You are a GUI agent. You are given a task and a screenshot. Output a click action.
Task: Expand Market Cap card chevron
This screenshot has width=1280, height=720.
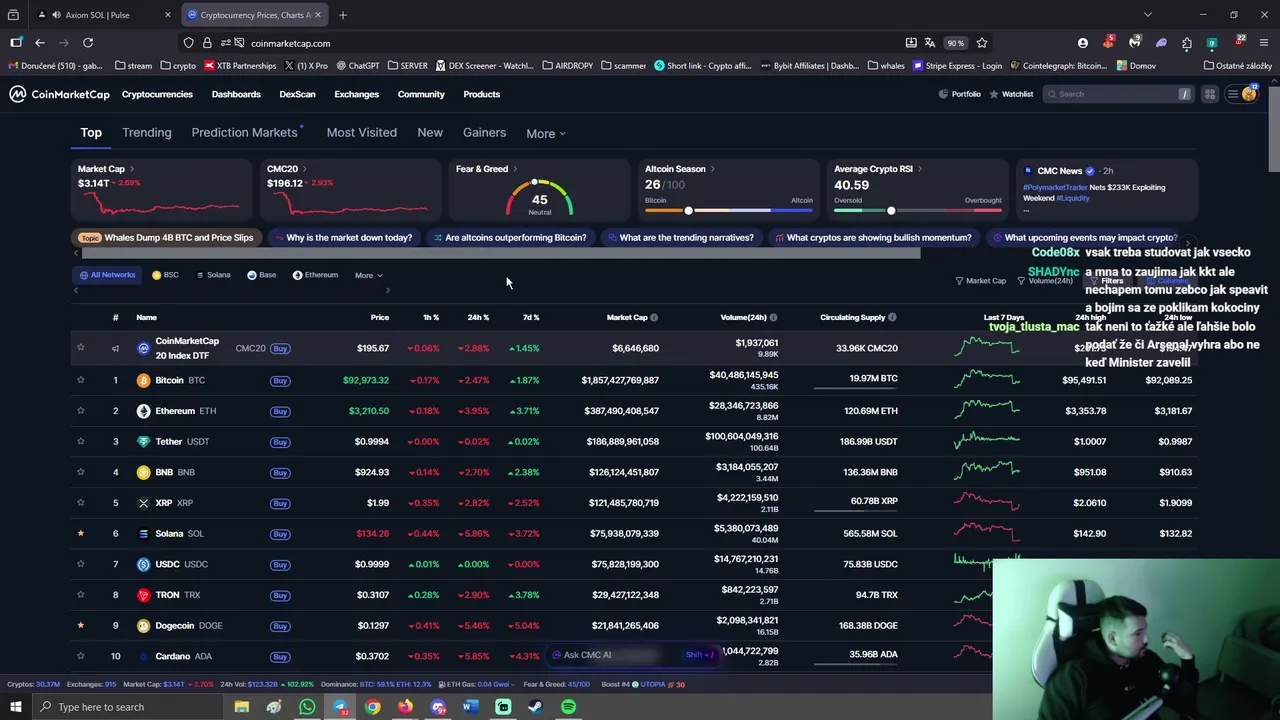click(x=132, y=169)
